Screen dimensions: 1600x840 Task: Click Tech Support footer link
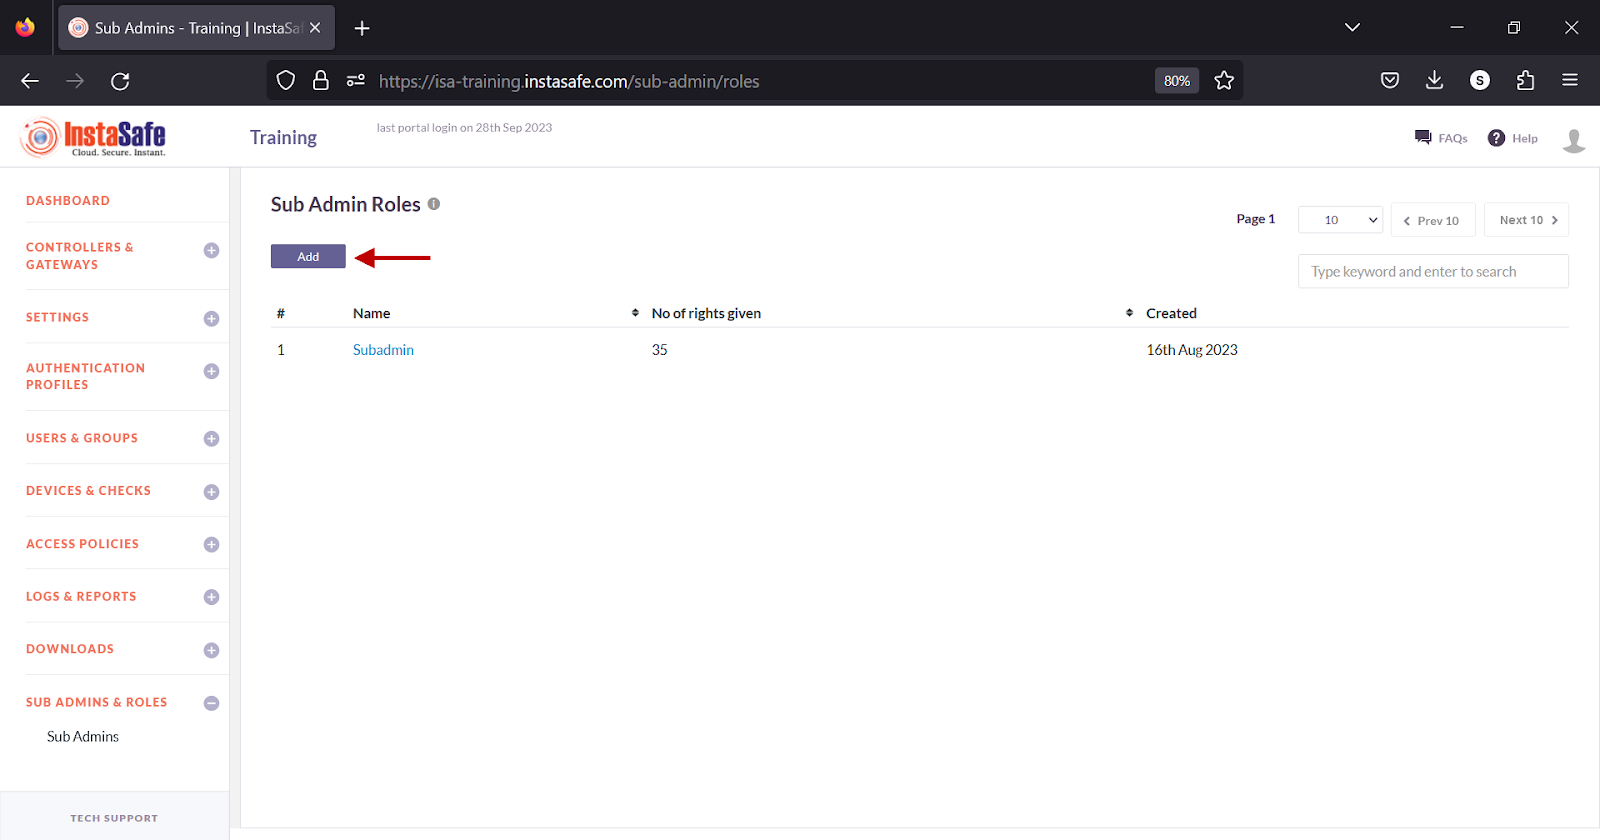tap(114, 818)
